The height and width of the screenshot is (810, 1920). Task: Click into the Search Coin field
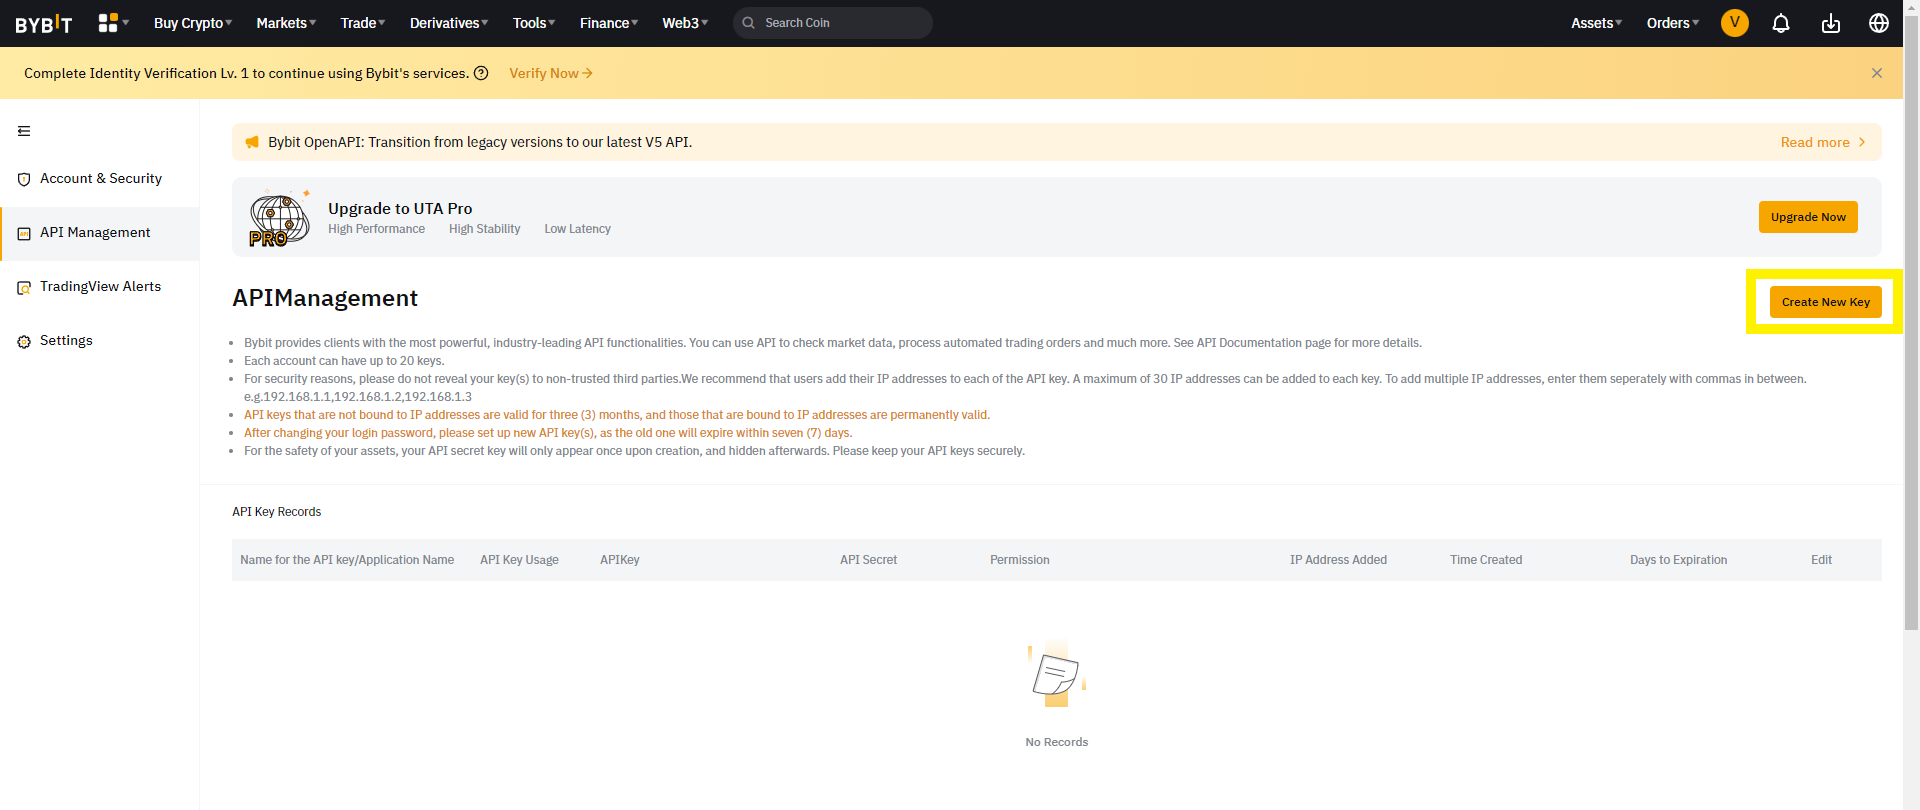click(x=833, y=23)
